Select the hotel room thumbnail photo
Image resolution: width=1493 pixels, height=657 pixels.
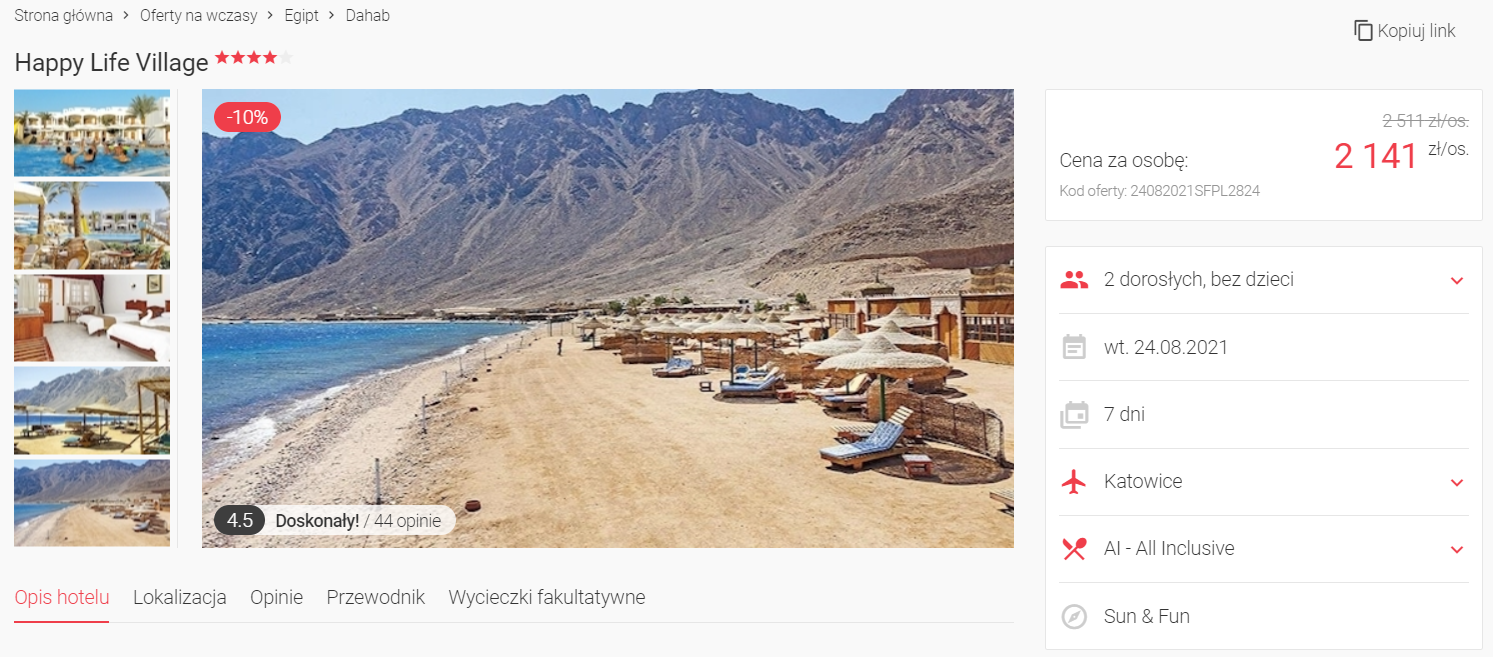tap(92, 318)
